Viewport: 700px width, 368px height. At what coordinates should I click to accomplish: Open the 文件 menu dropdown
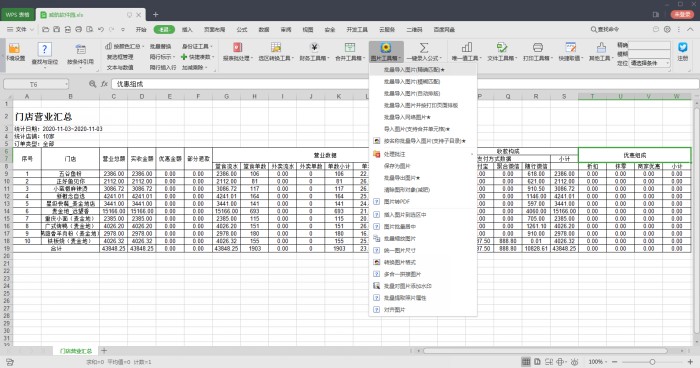(20, 29)
